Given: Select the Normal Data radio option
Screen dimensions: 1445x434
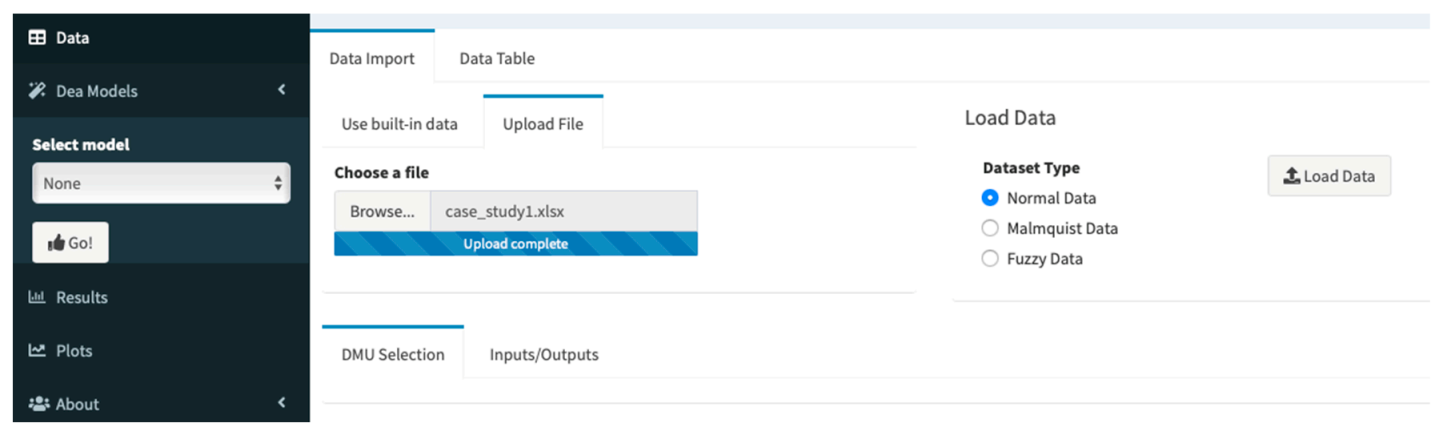Looking at the screenshot, I should (990, 198).
